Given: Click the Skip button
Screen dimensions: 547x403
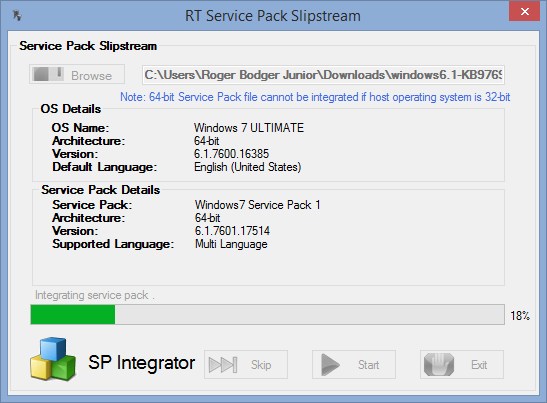Looking at the screenshot, I should click(246, 365).
